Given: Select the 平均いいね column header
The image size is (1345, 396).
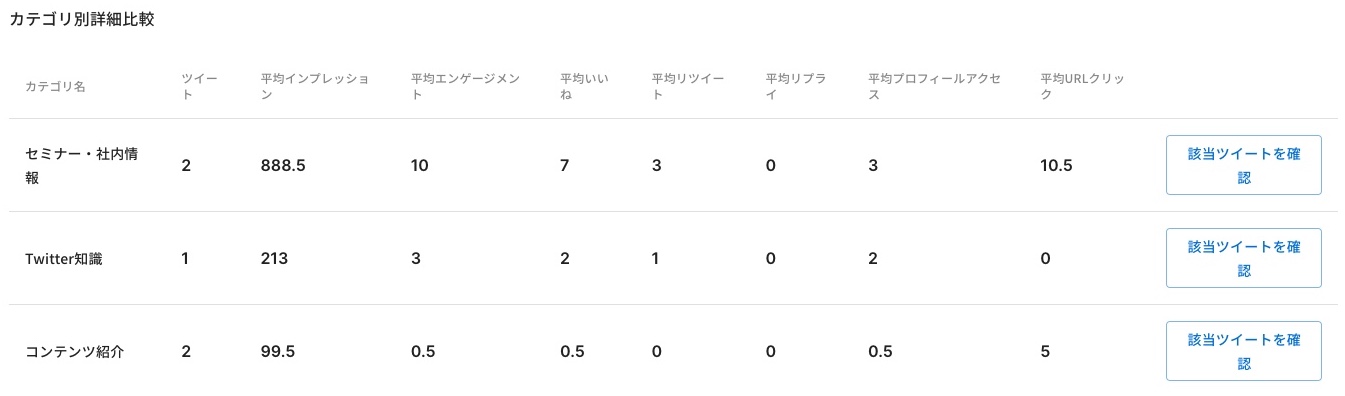Looking at the screenshot, I should click(x=585, y=86).
